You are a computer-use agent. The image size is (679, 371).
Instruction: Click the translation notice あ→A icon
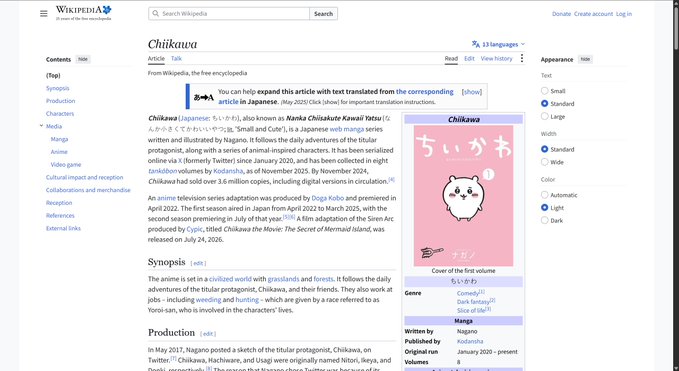pyautogui.click(x=204, y=97)
